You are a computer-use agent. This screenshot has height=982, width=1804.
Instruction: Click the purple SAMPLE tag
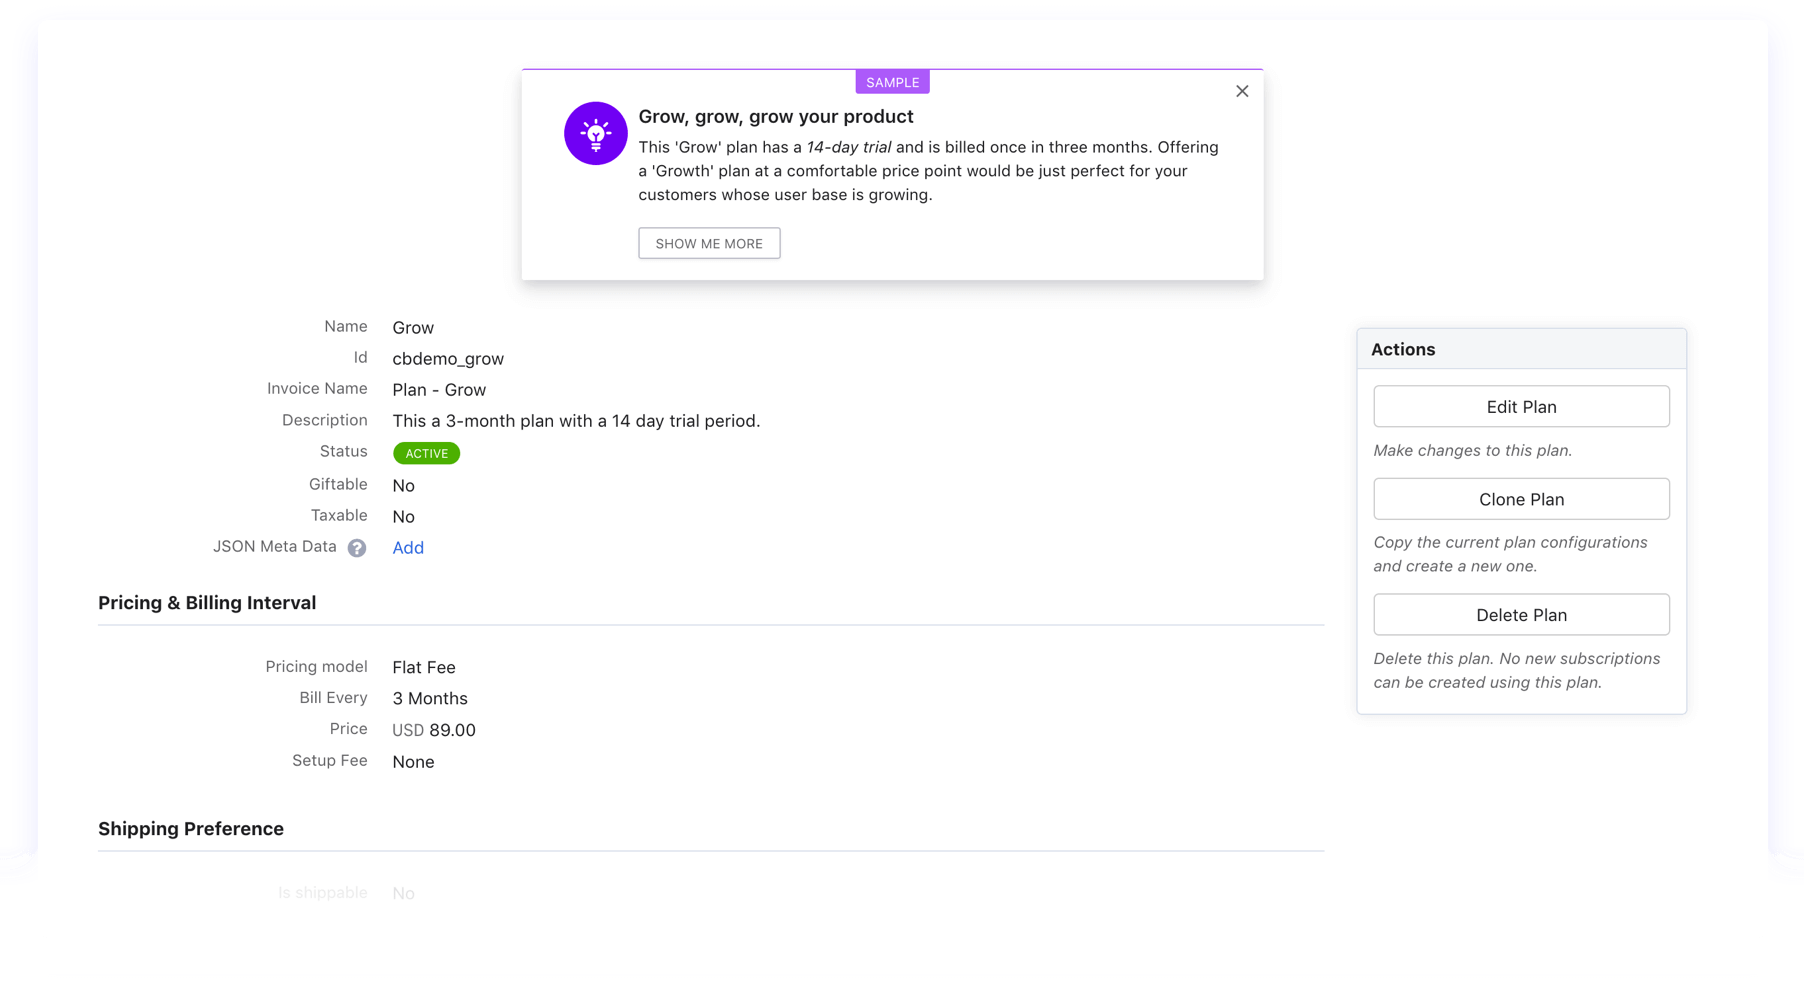point(892,82)
